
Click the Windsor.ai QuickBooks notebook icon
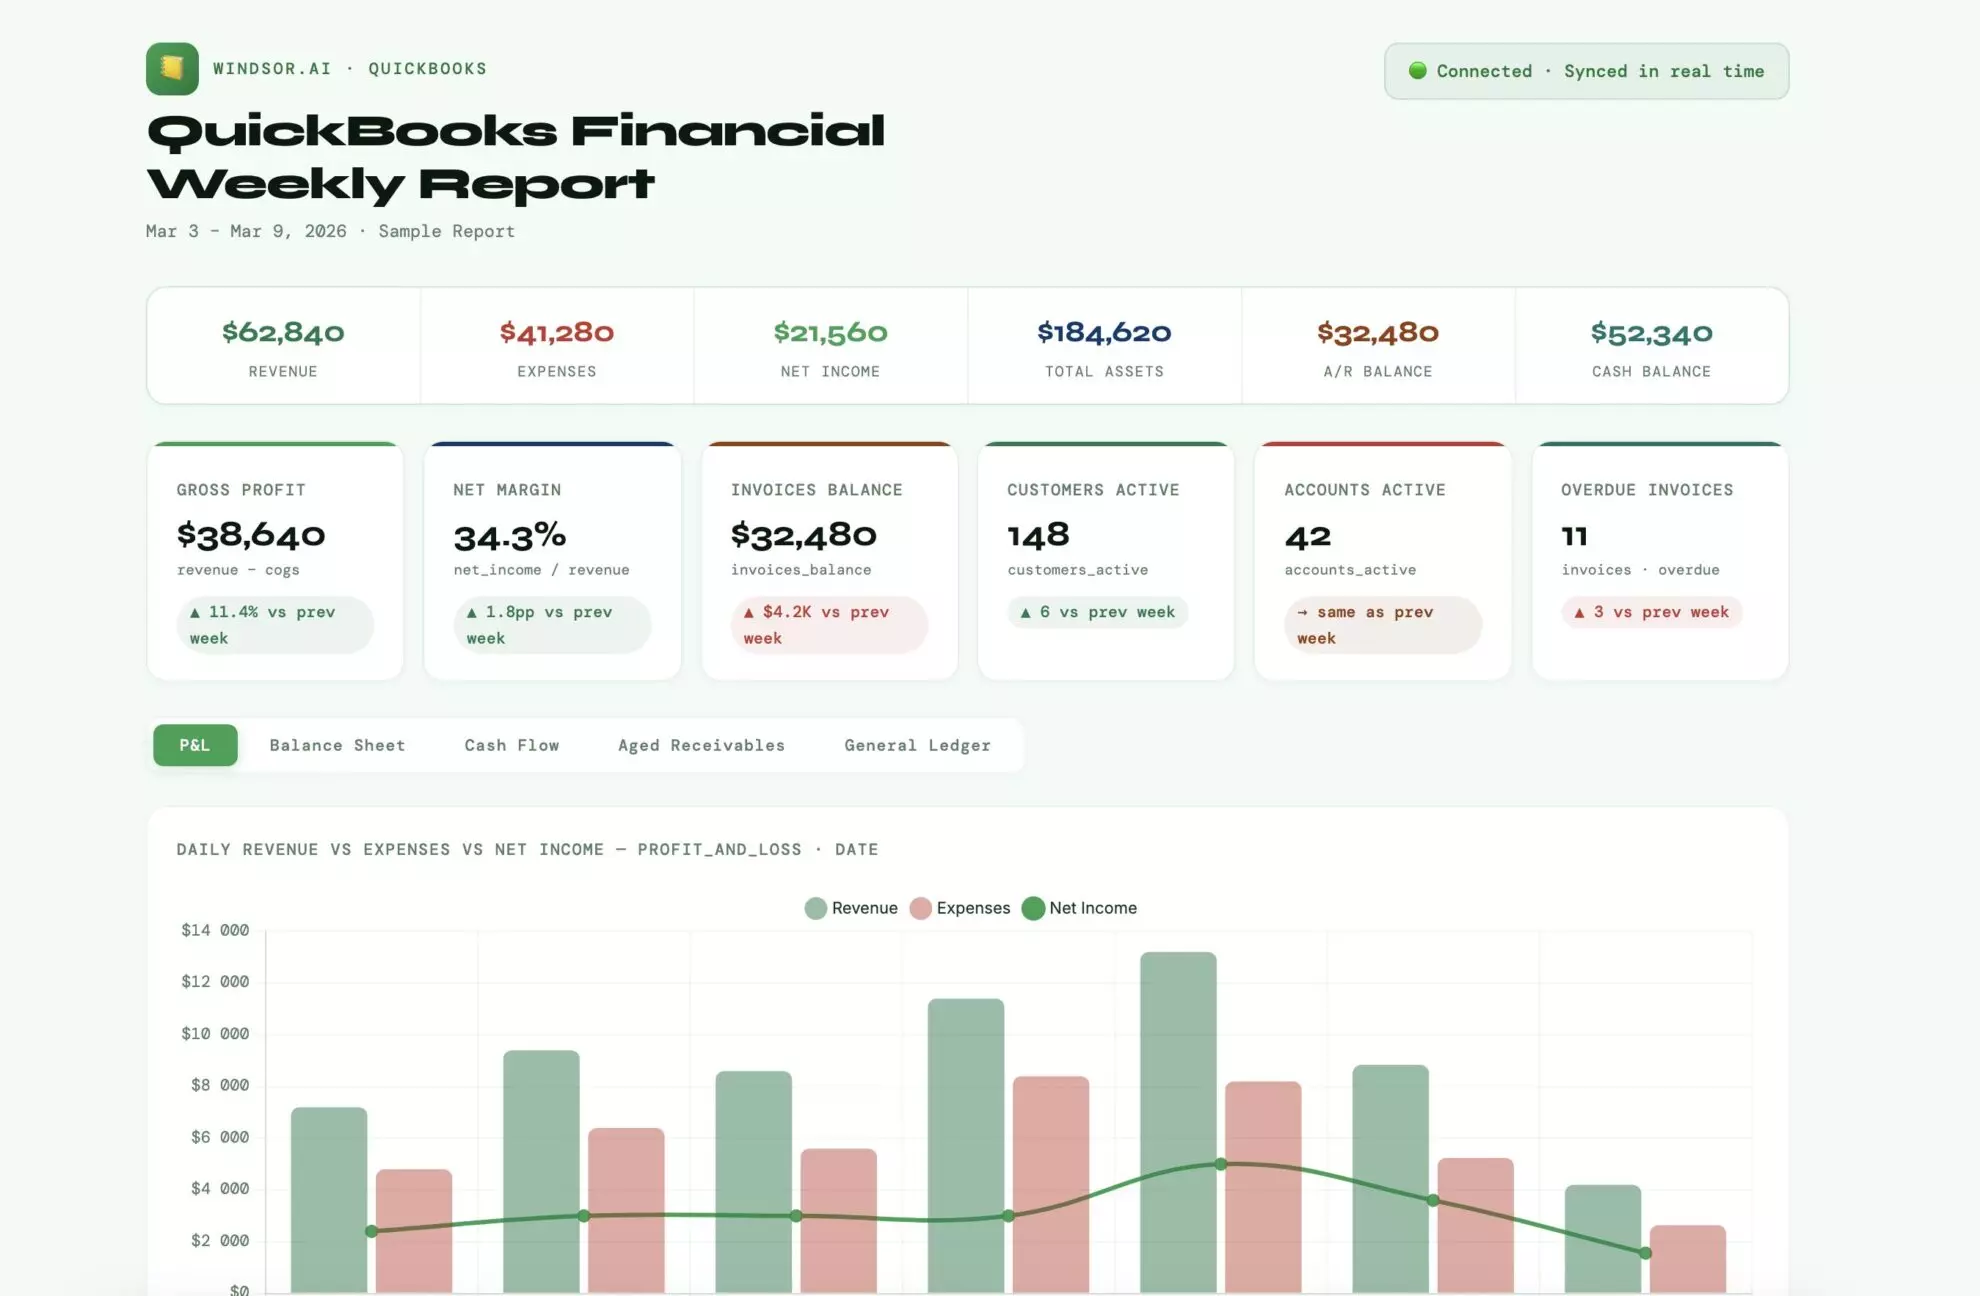point(172,69)
